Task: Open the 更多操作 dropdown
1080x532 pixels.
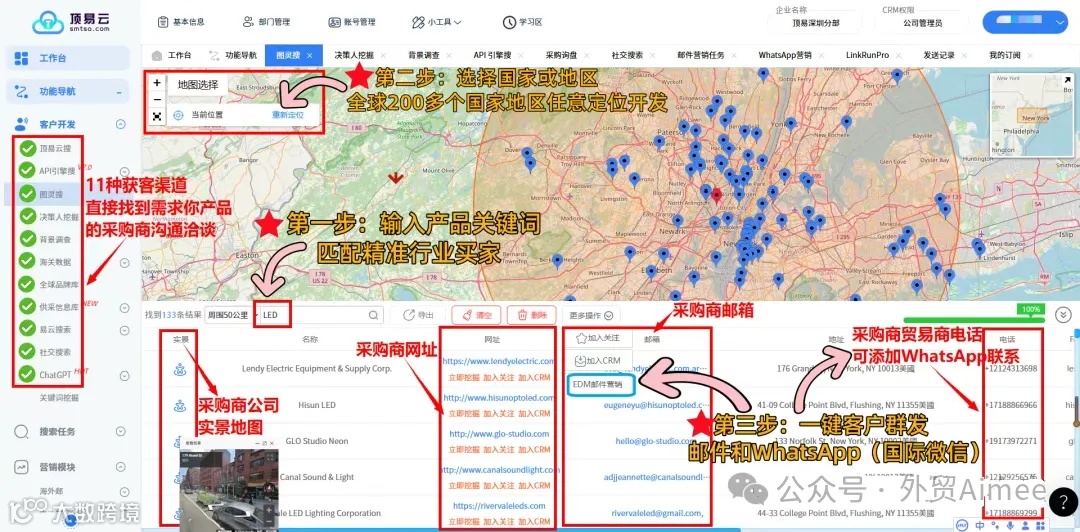Action: pyautogui.click(x=591, y=316)
